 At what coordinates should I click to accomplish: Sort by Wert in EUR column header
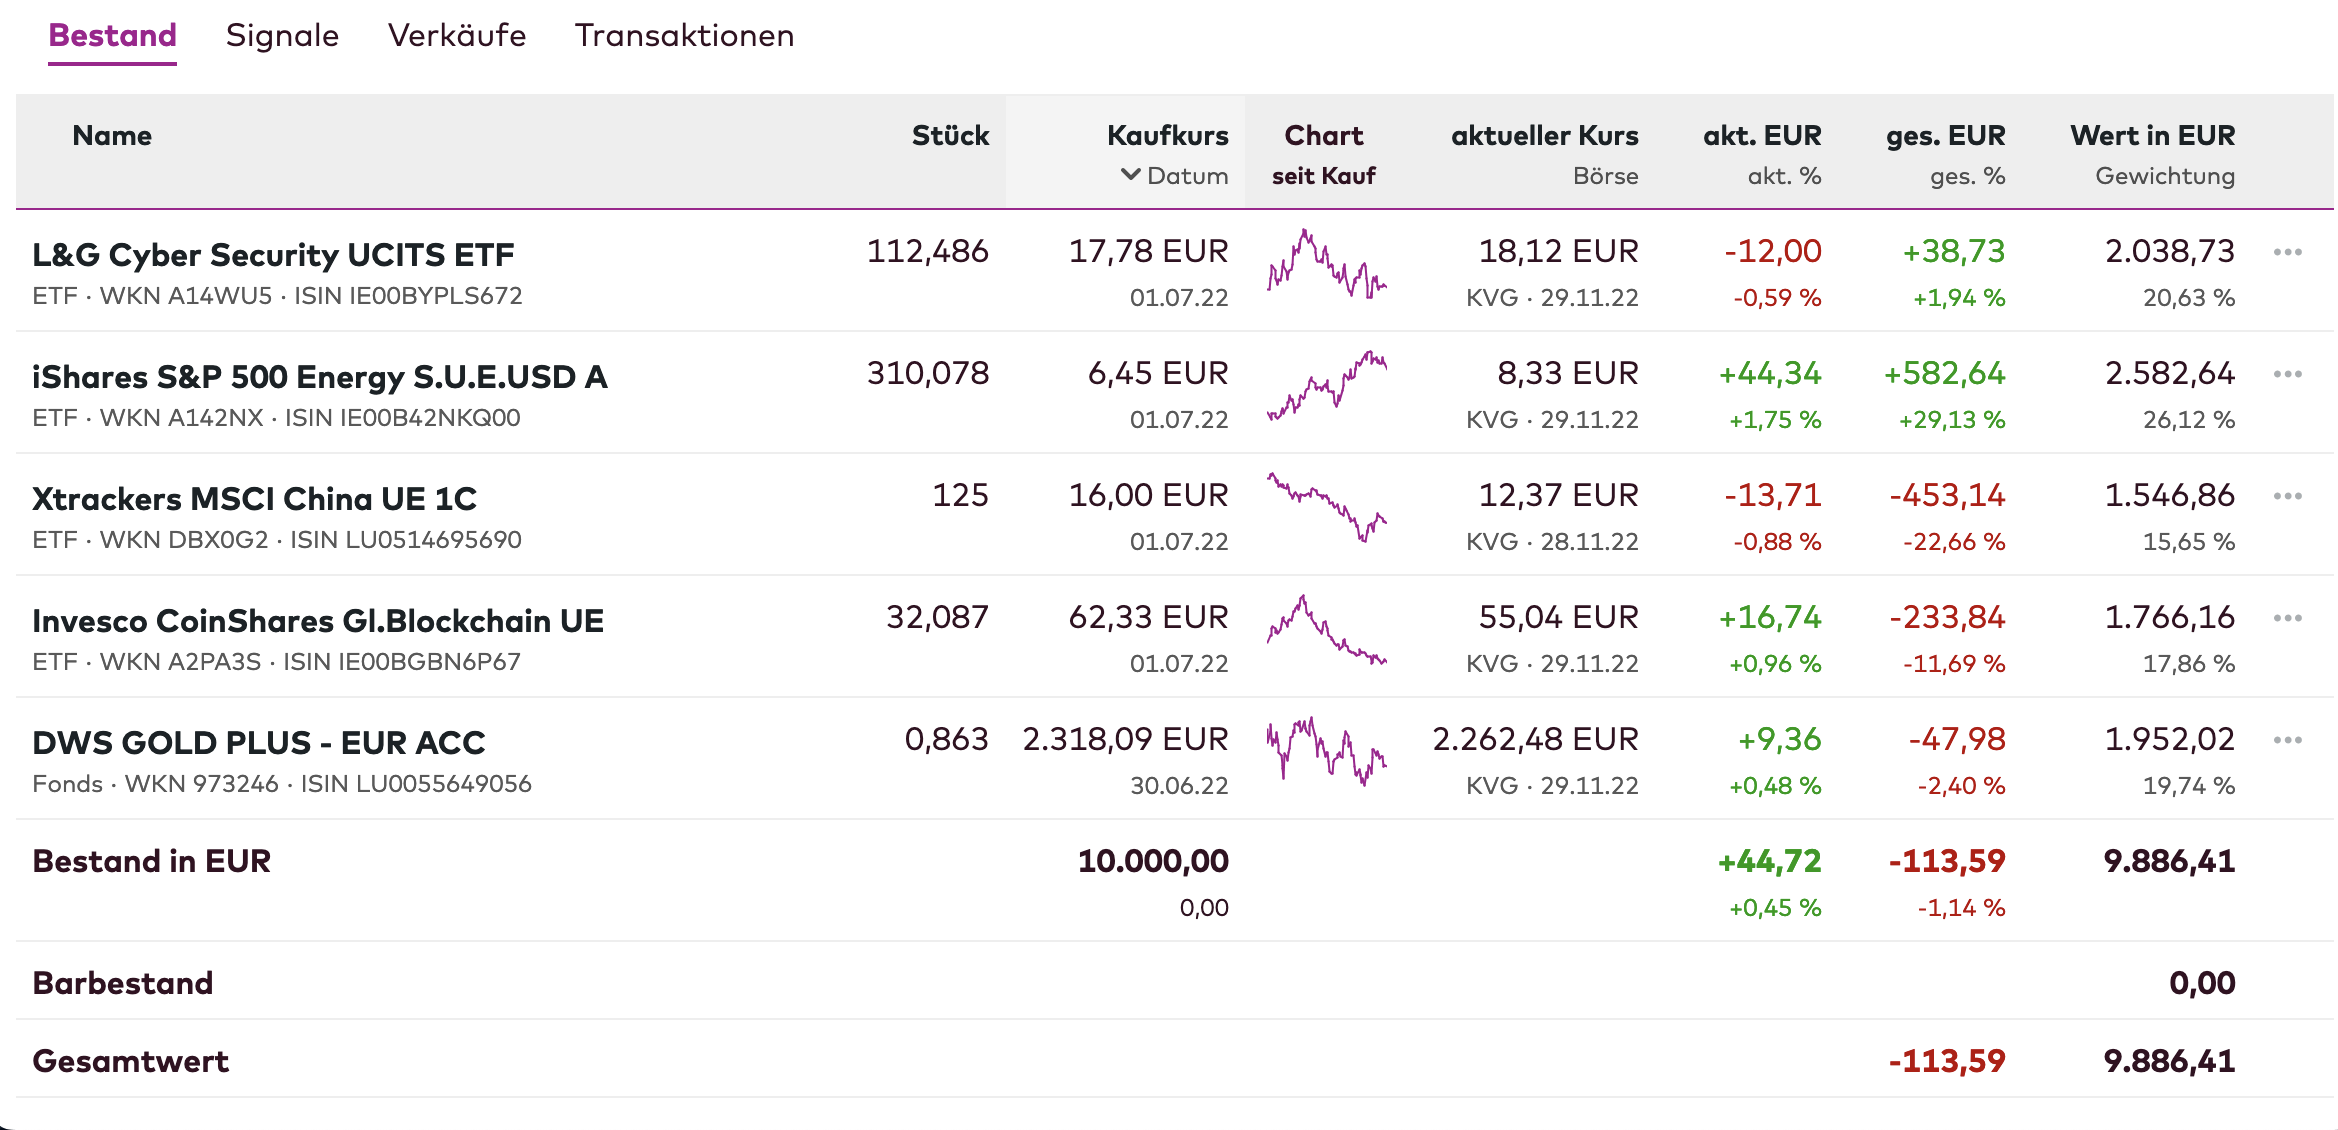click(2152, 136)
